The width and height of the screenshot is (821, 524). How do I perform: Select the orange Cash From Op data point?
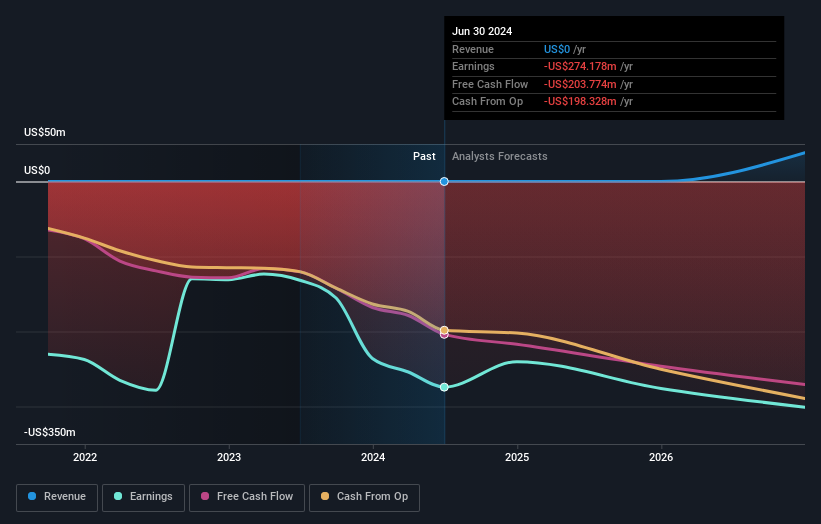(444, 330)
